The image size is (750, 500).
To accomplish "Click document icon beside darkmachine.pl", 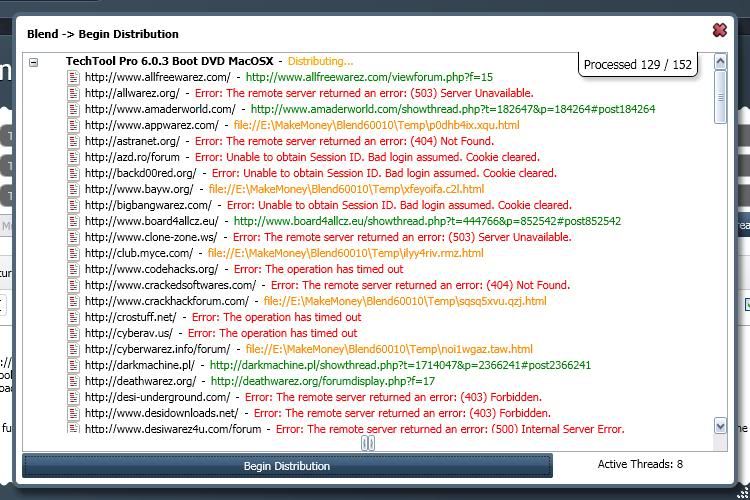I will tap(73, 365).
